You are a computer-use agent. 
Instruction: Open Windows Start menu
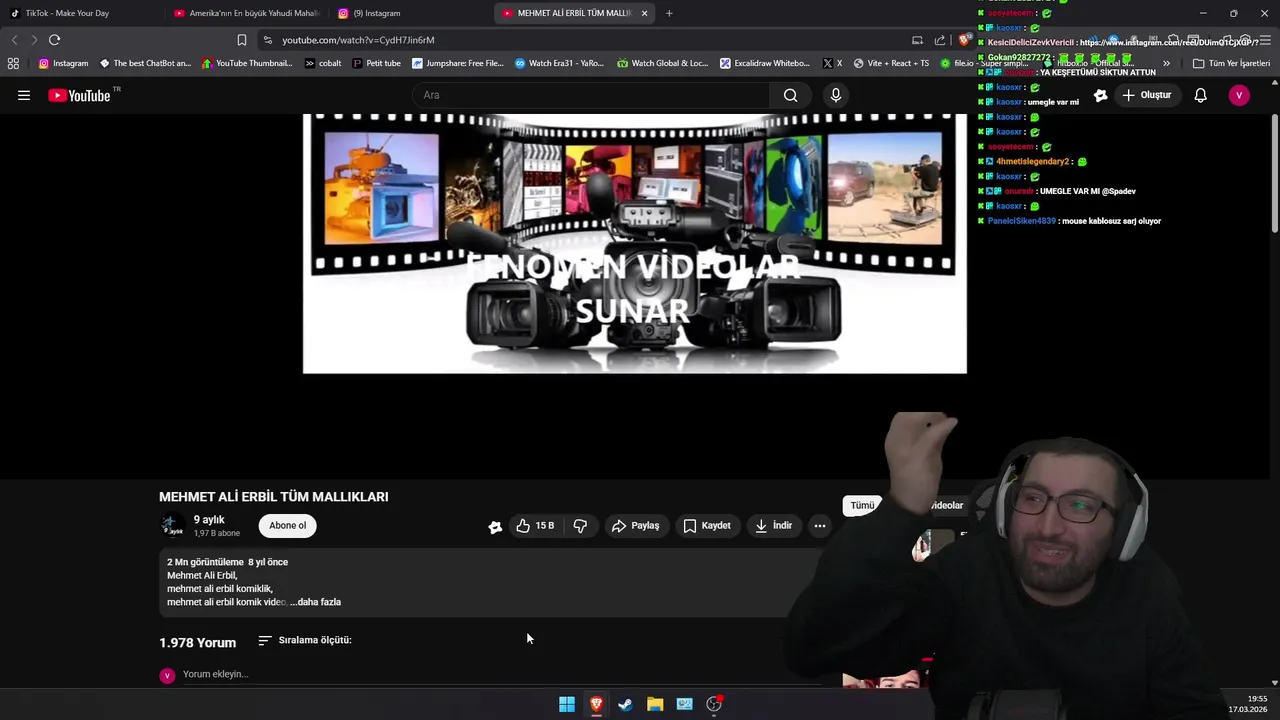567,704
